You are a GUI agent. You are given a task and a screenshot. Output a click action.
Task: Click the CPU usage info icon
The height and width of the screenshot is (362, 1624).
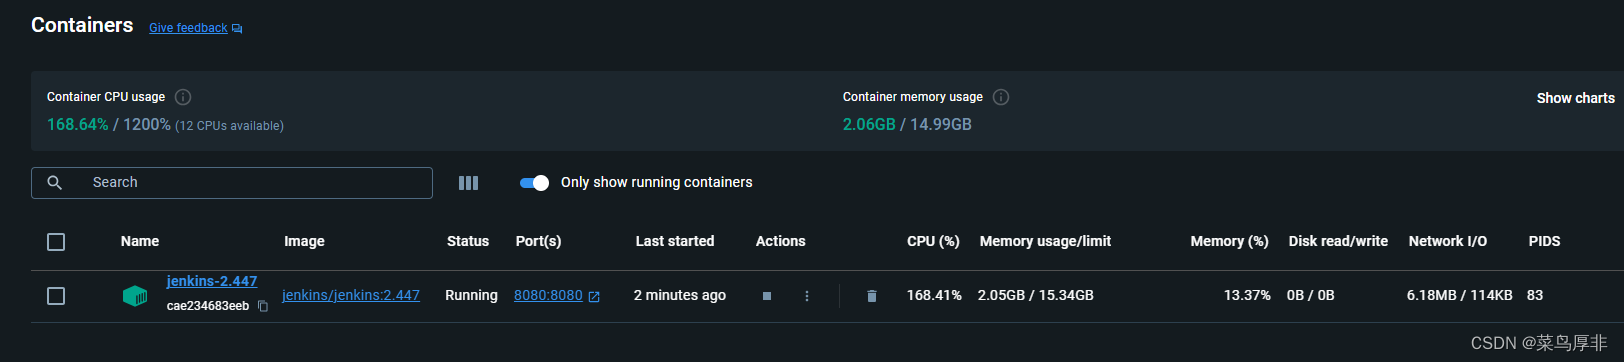pos(183,97)
